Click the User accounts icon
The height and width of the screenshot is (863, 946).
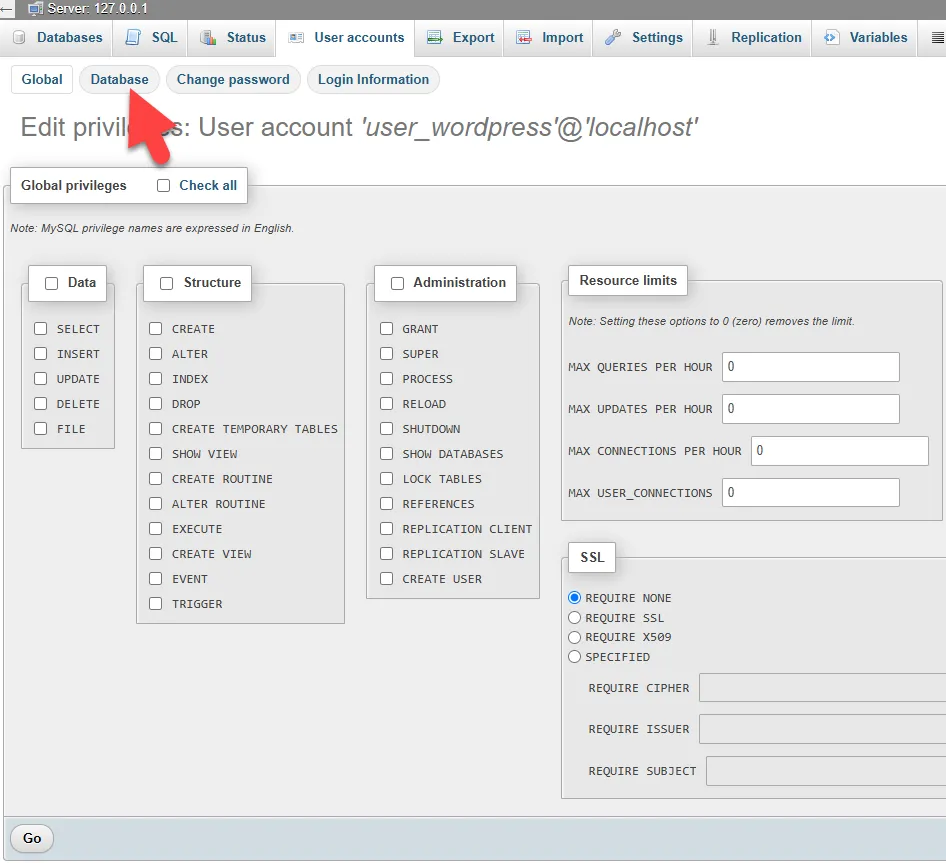click(x=296, y=37)
